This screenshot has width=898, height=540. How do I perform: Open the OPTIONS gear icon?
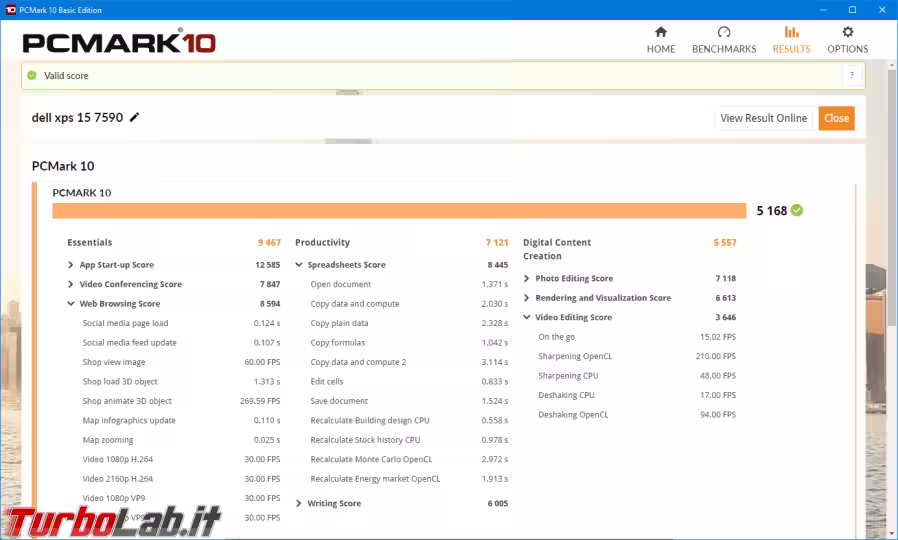click(848, 32)
